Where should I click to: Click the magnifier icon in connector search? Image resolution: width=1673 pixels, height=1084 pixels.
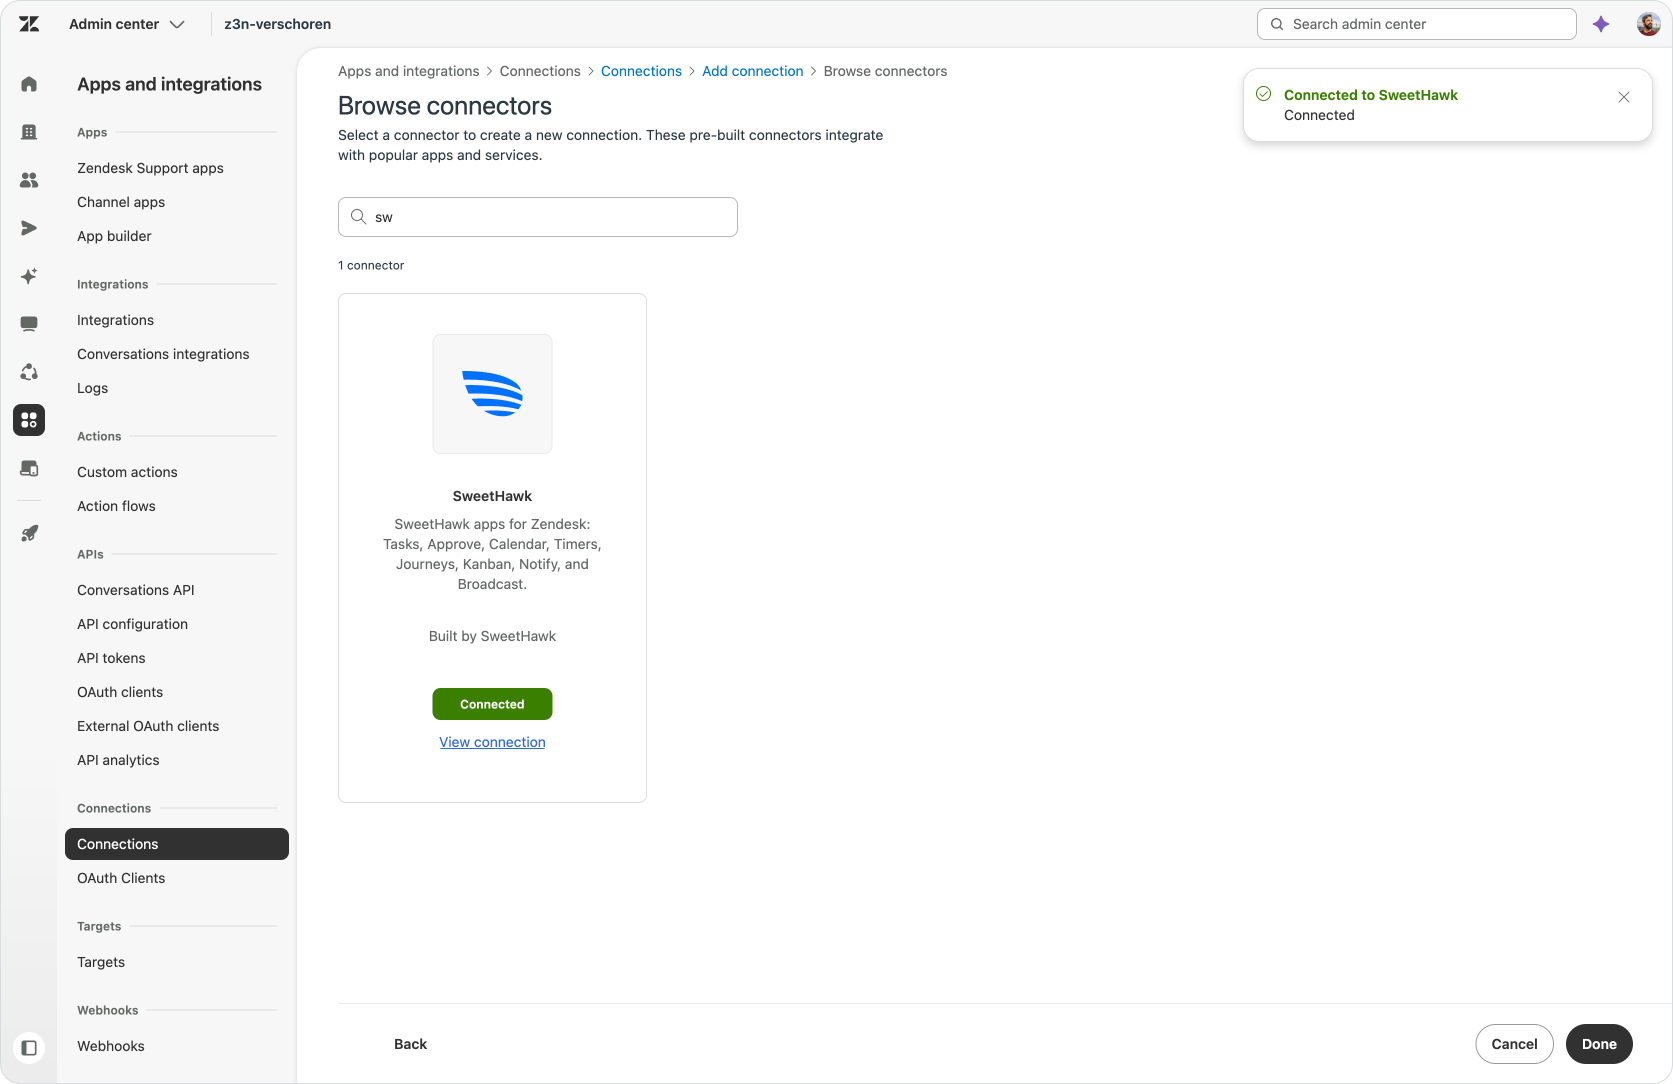(x=358, y=216)
